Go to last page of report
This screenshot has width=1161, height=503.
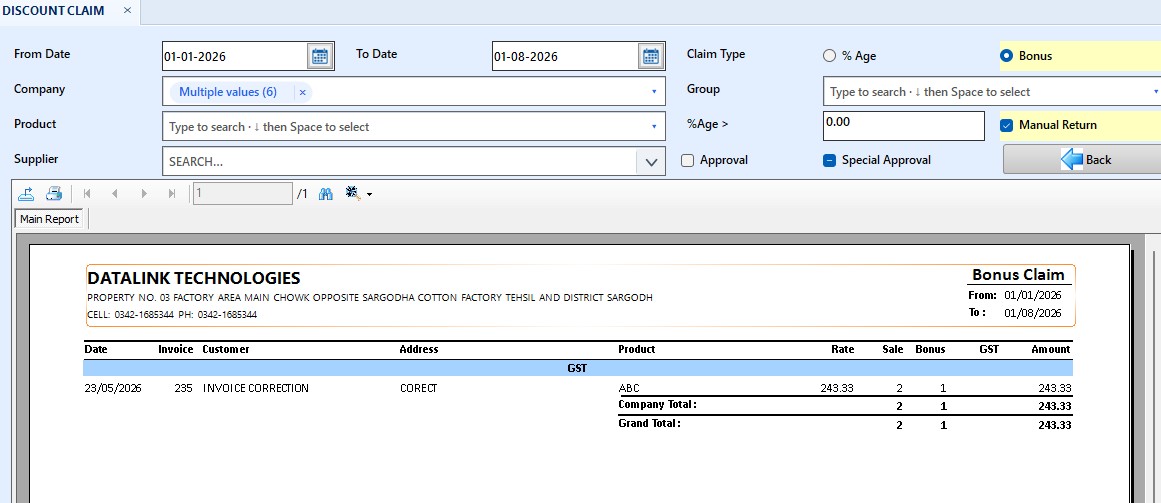coord(172,194)
